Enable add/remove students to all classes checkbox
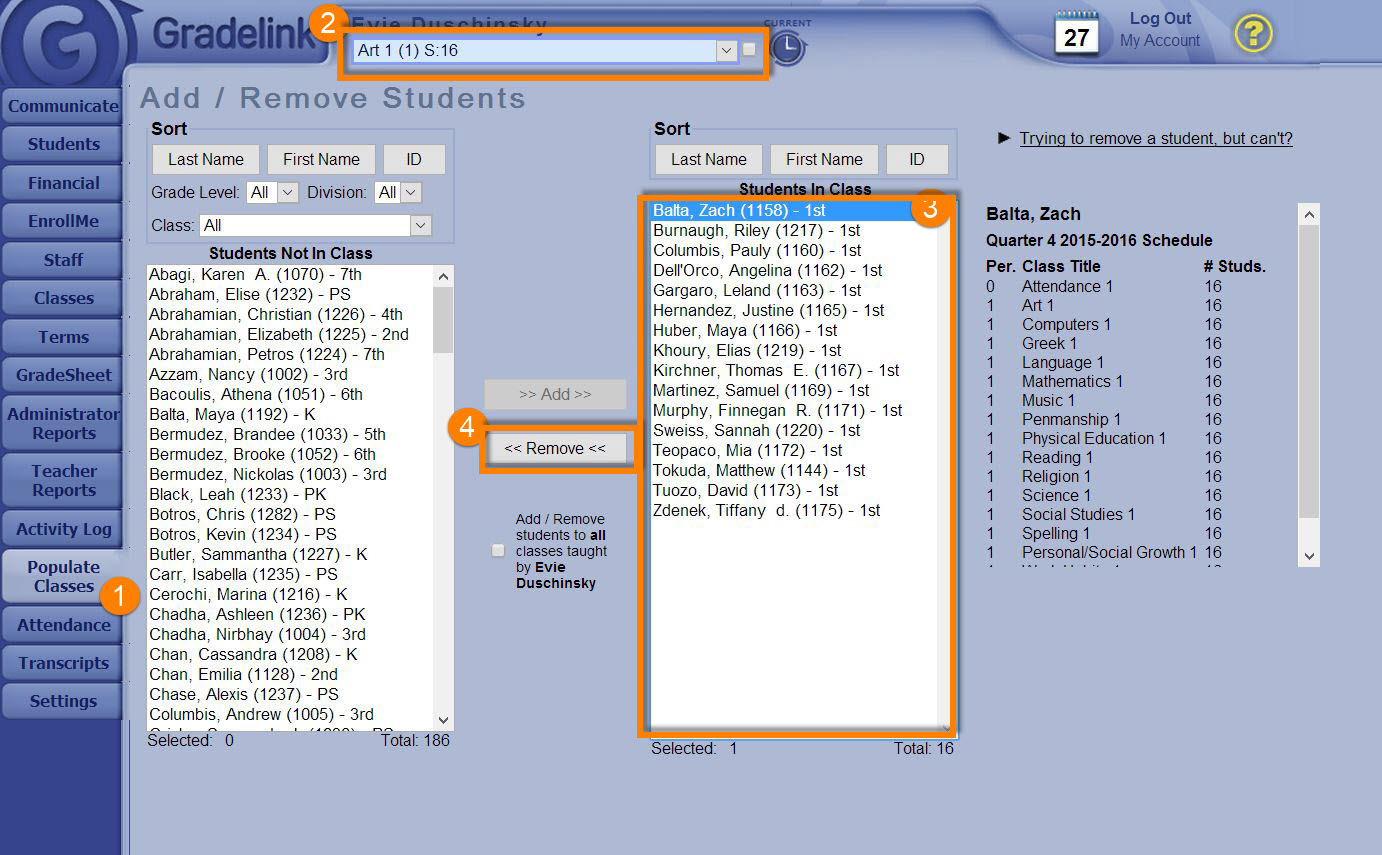The height and width of the screenshot is (855, 1382). click(498, 551)
